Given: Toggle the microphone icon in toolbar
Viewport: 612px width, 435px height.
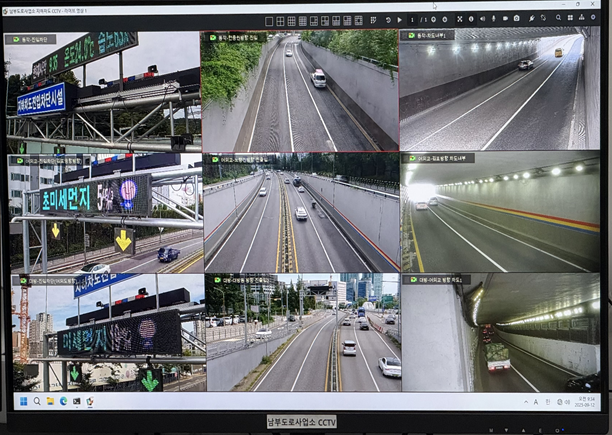Looking at the screenshot, I should 494,20.
